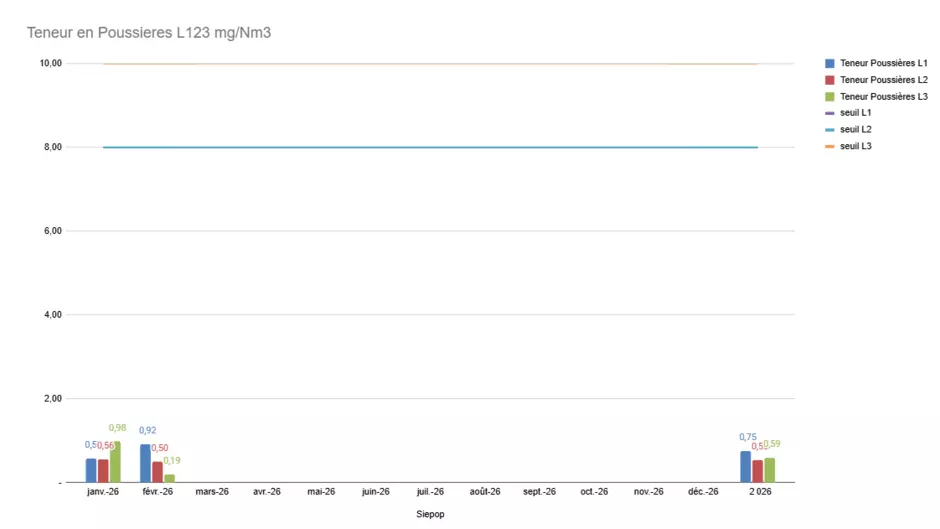The height and width of the screenshot is (529, 940).
Task: Select the seuil L3 legend label
Action: tap(855, 146)
